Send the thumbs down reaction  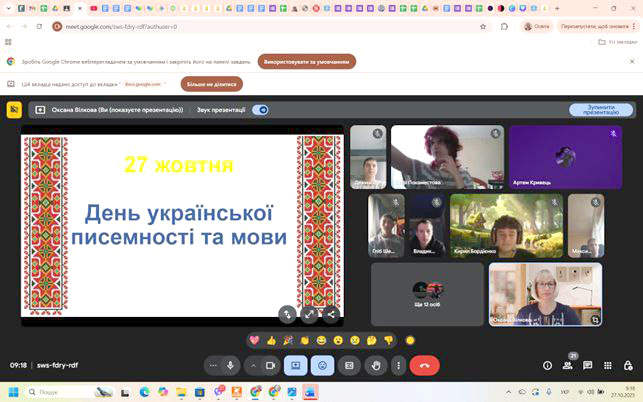(389, 340)
